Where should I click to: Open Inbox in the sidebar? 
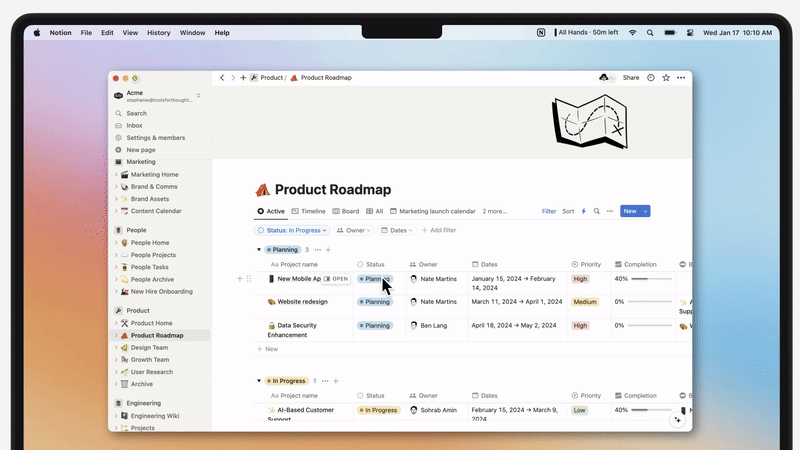click(134, 126)
